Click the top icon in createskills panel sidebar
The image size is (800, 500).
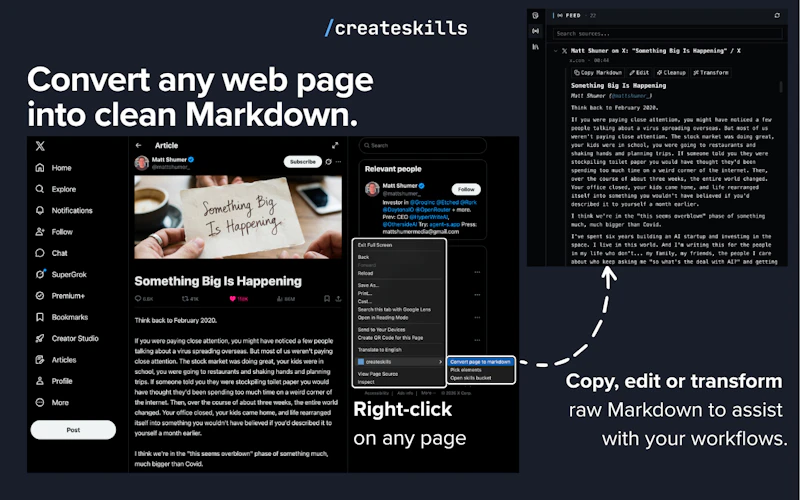coord(535,15)
